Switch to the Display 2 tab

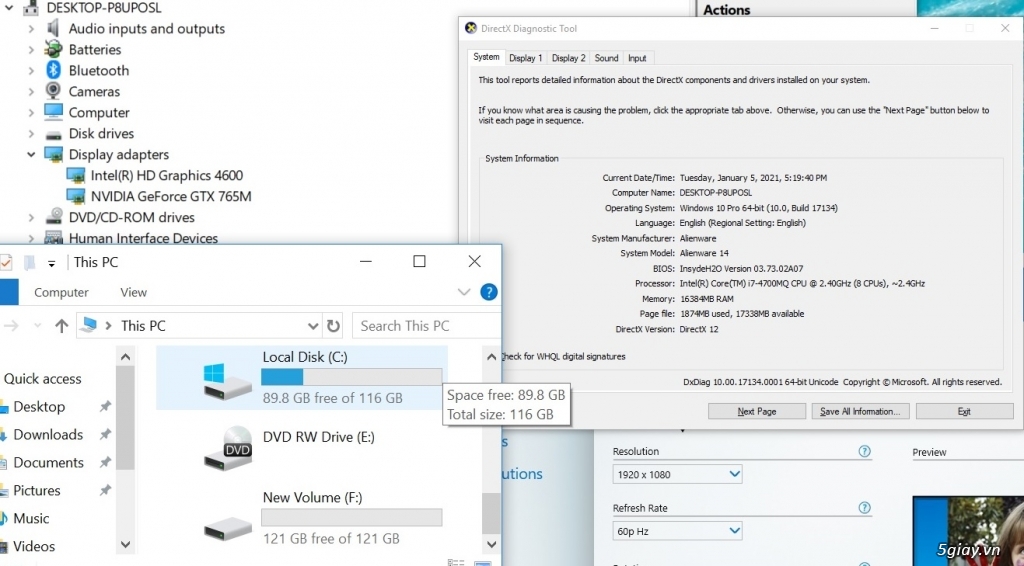pyautogui.click(x=568, y=58)
